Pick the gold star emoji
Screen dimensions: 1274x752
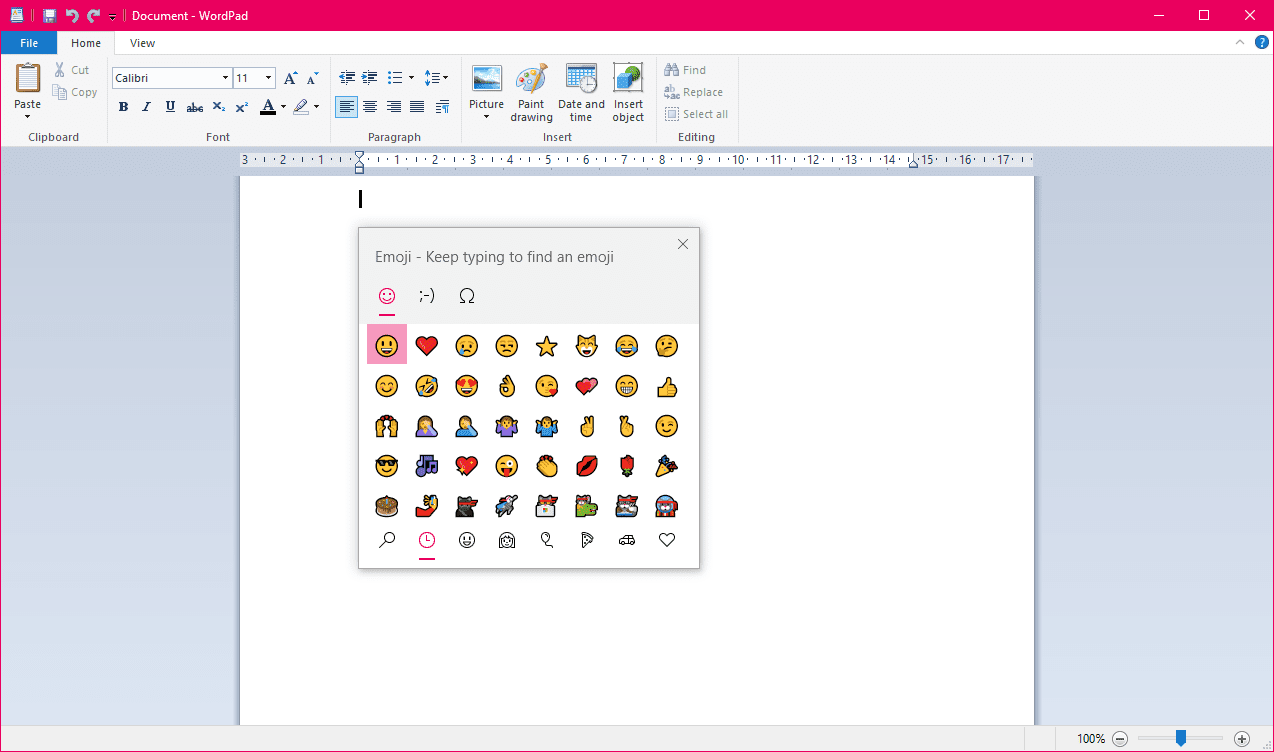[x=546, y=346]
